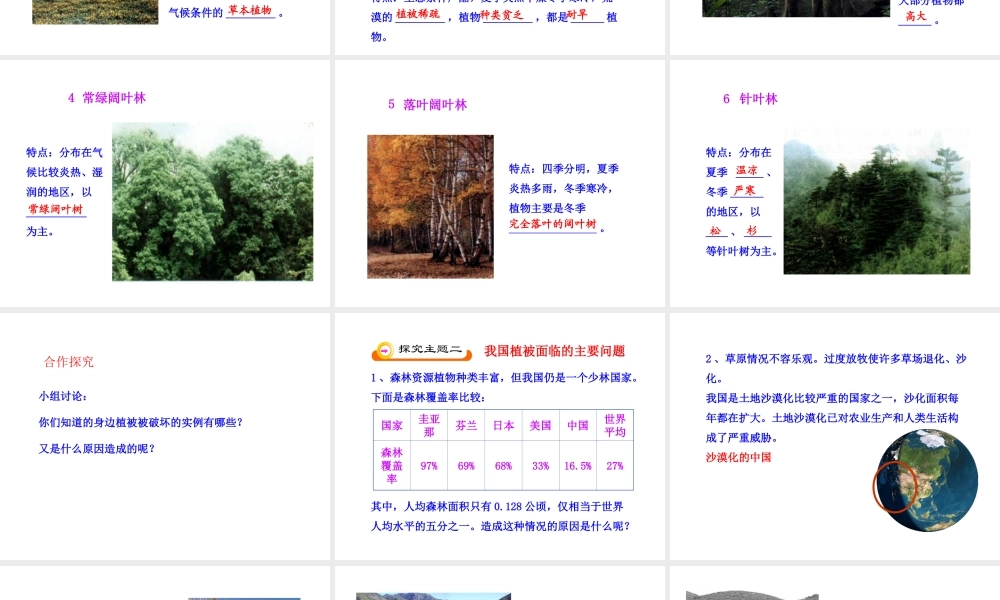Click the table header cell 圭亚那
This screenshot has width=1000, height=600.
[x=429, y=425]
